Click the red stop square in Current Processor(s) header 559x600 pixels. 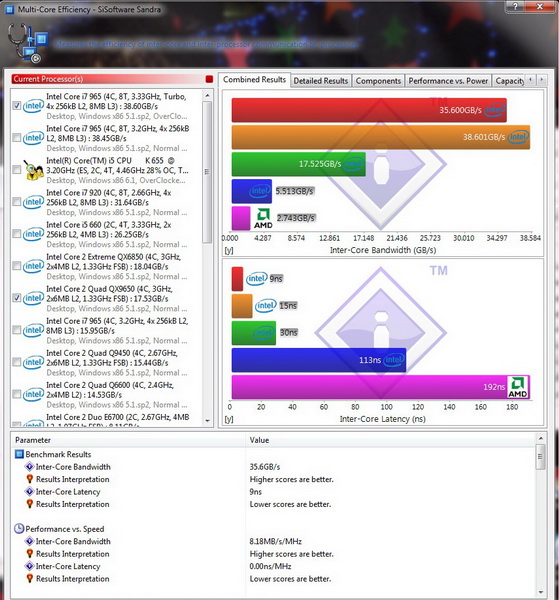coord(209,79)
